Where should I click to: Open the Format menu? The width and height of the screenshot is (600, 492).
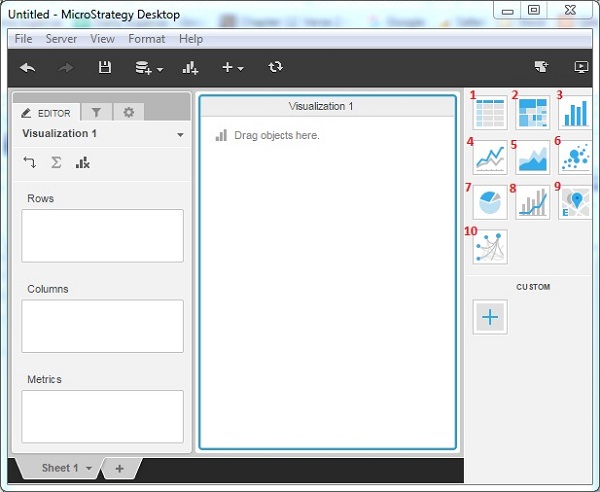tap(146, 39)
